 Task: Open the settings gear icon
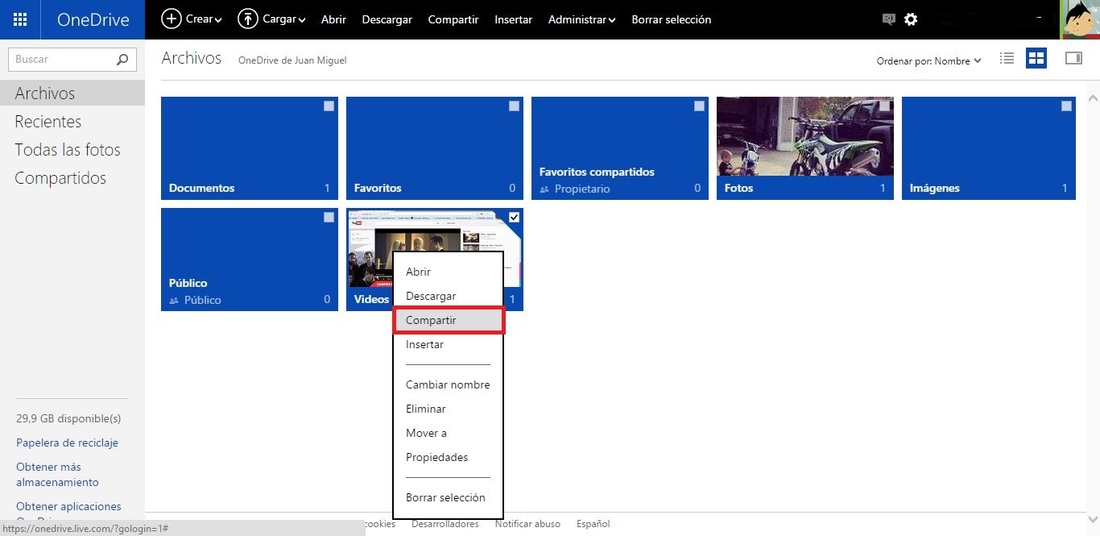point(911,20)
